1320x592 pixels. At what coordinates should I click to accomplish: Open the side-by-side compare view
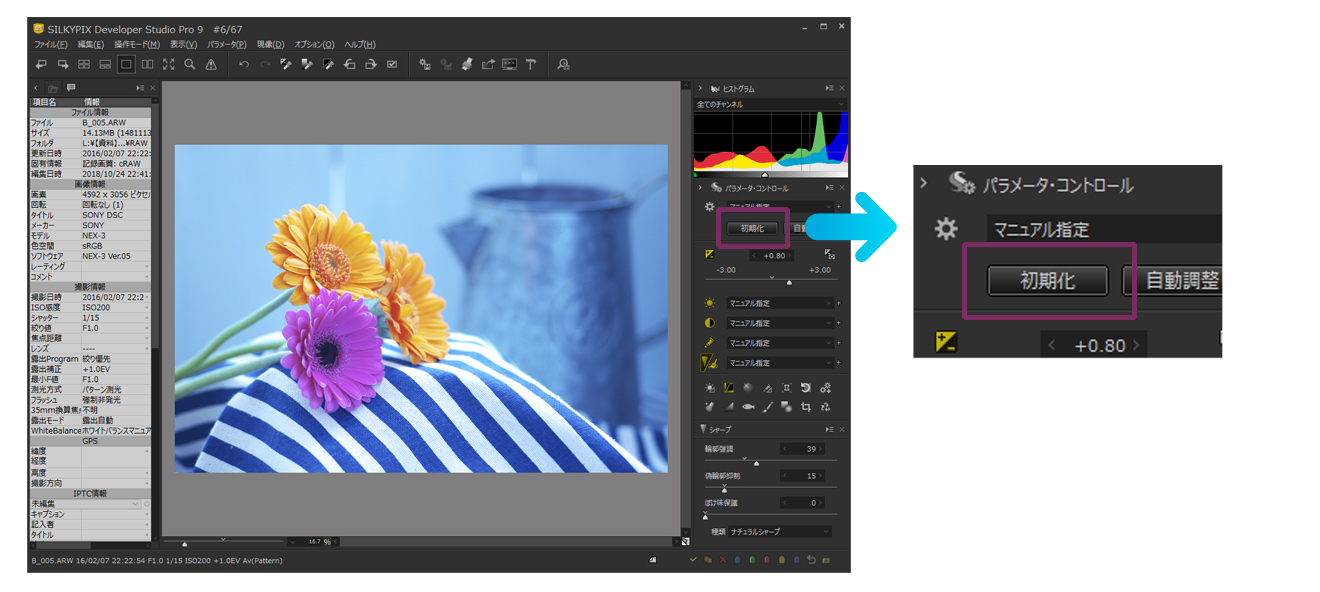click(x=147, y=64)
